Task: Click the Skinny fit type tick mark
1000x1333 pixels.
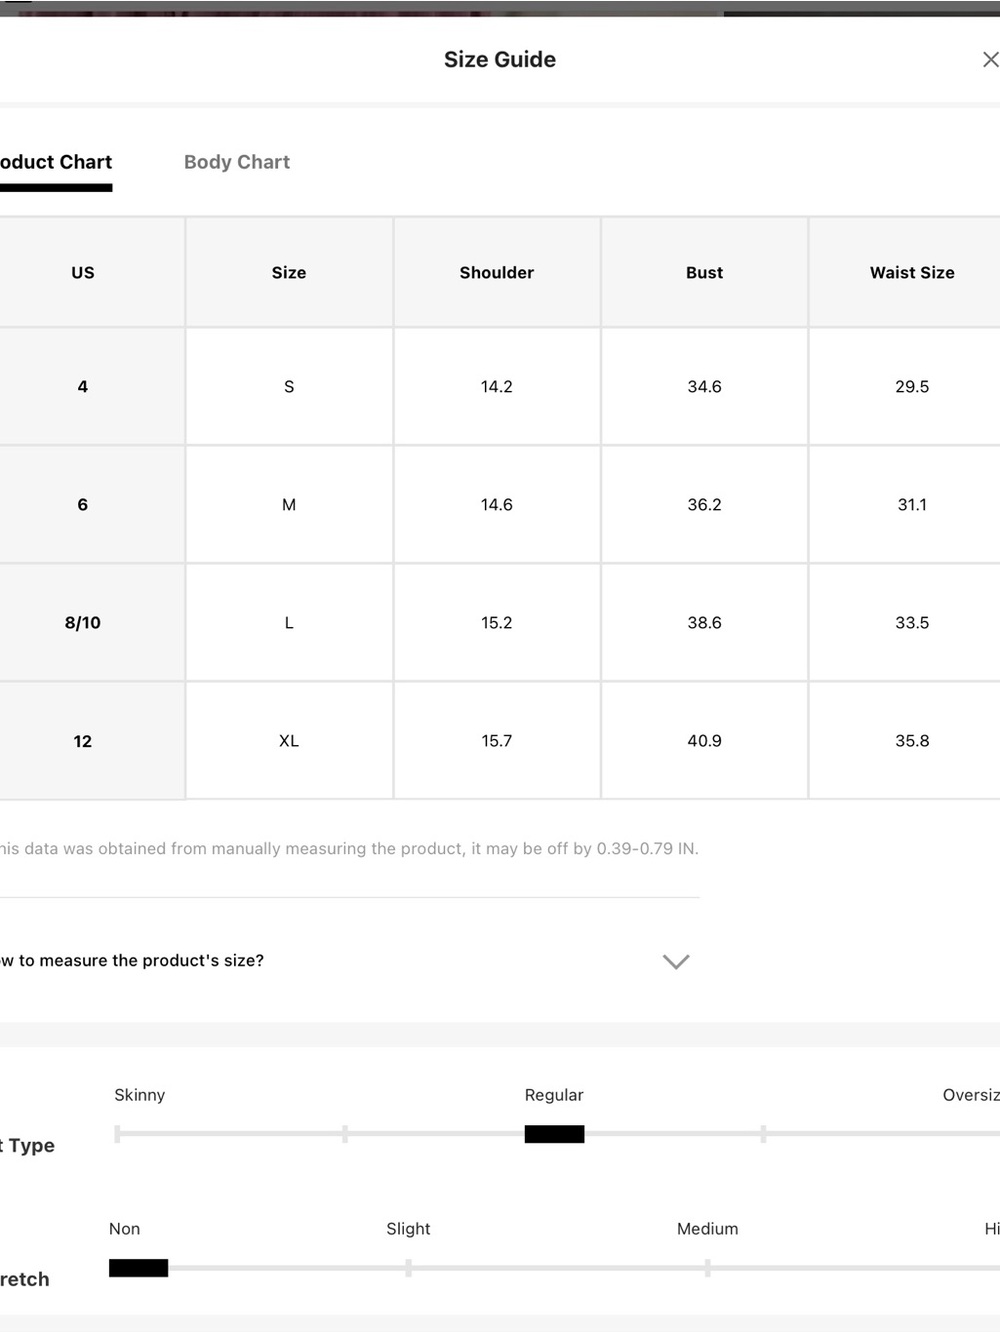Action: [x=118, y=1134]
